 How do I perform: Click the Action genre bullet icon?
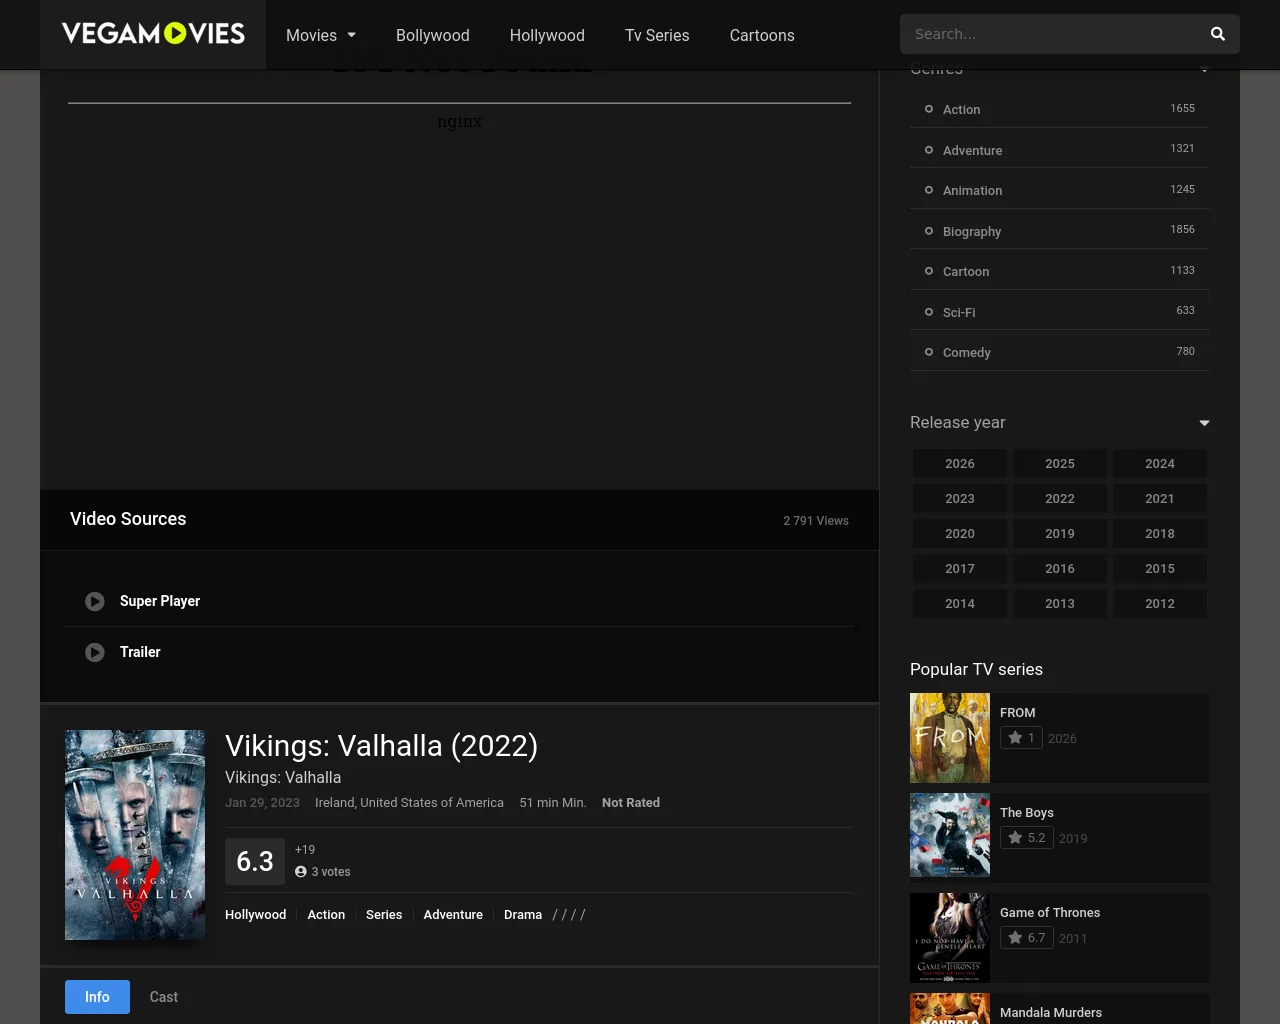(929, 109)
